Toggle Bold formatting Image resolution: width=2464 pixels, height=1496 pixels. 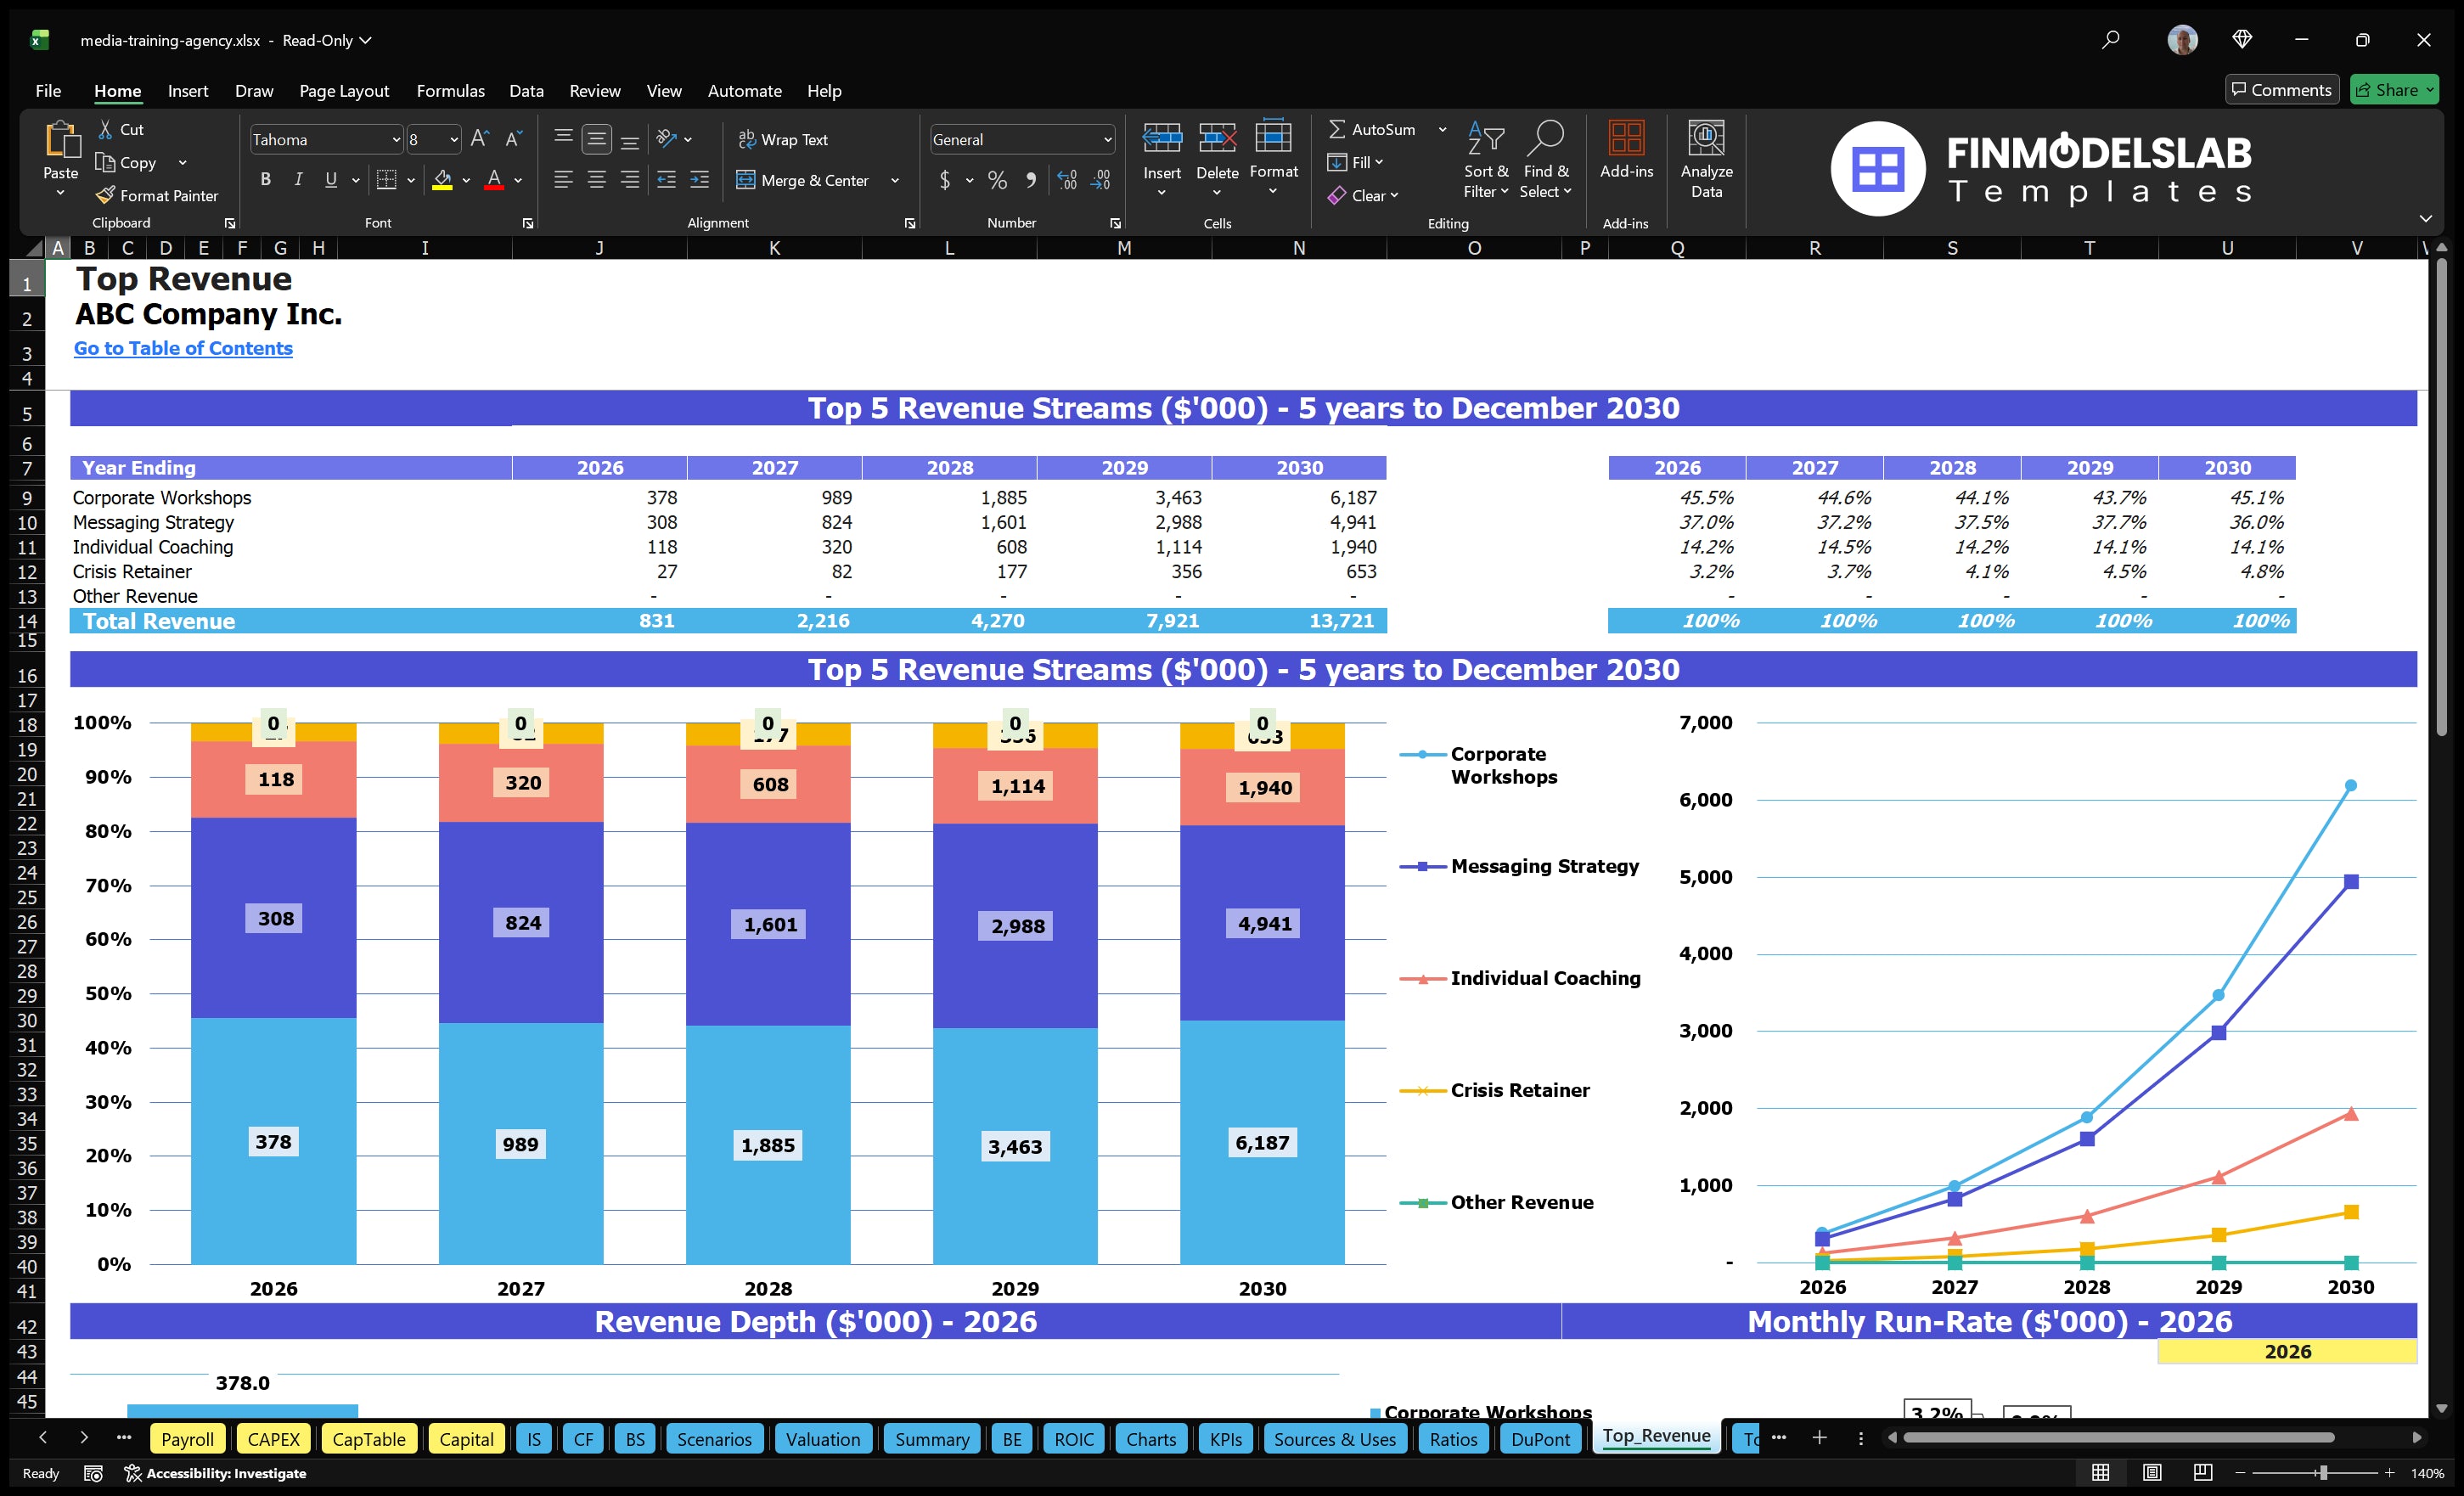(265, 180)
